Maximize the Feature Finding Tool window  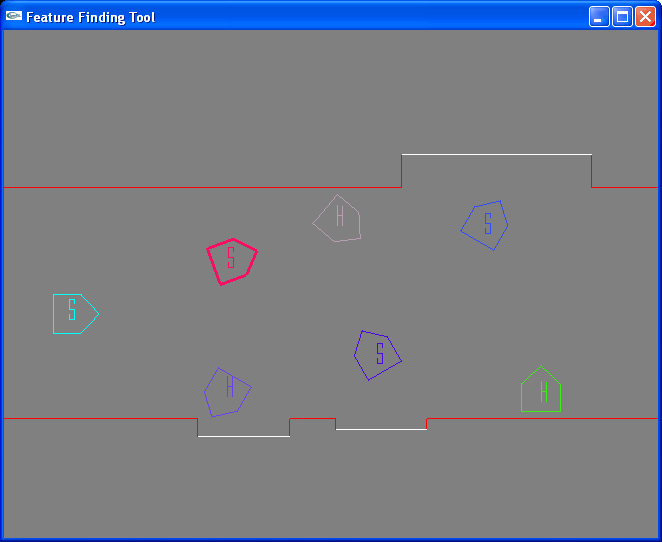(x=622, y=17)
